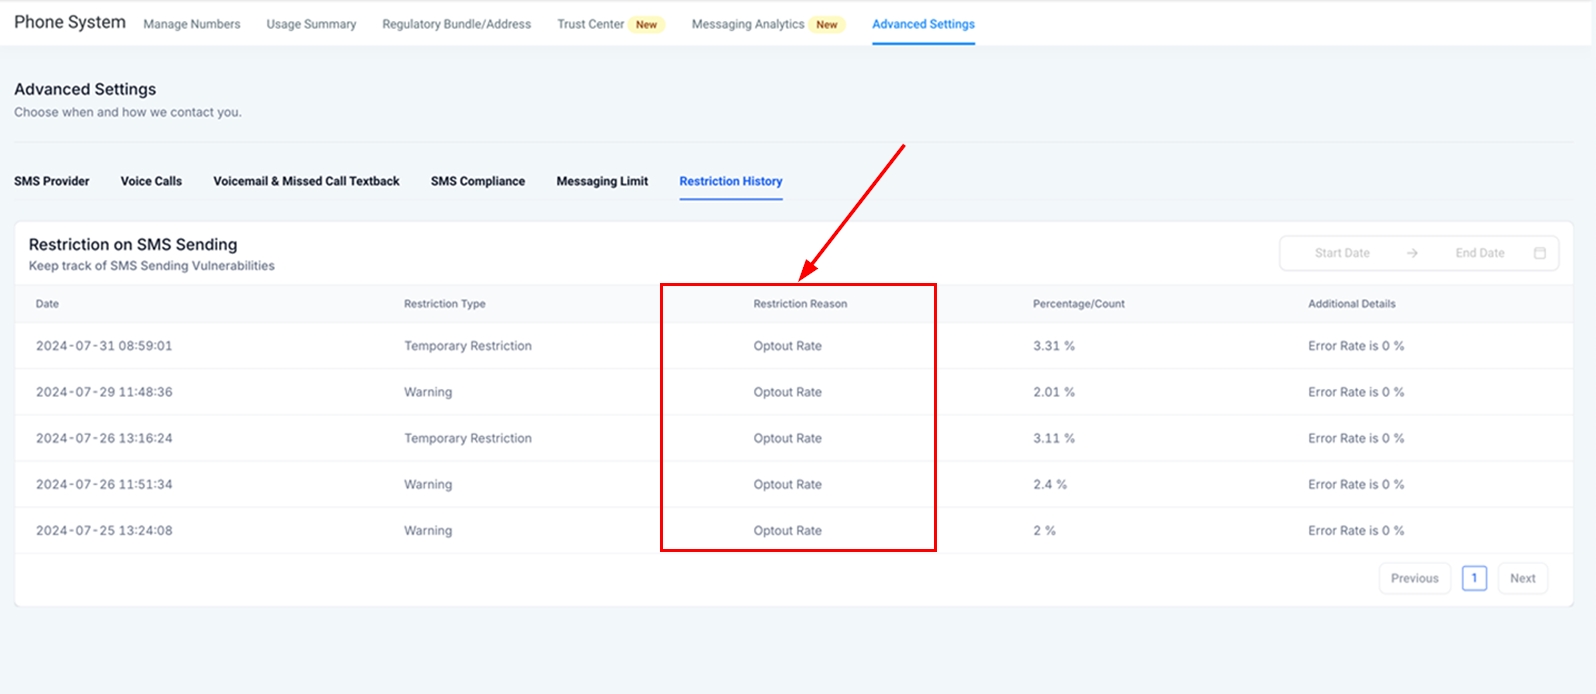This screenshot has width=1596, height=694.
Task: Select the Advanced Settings tab
Action: click(x=923, y=24)
